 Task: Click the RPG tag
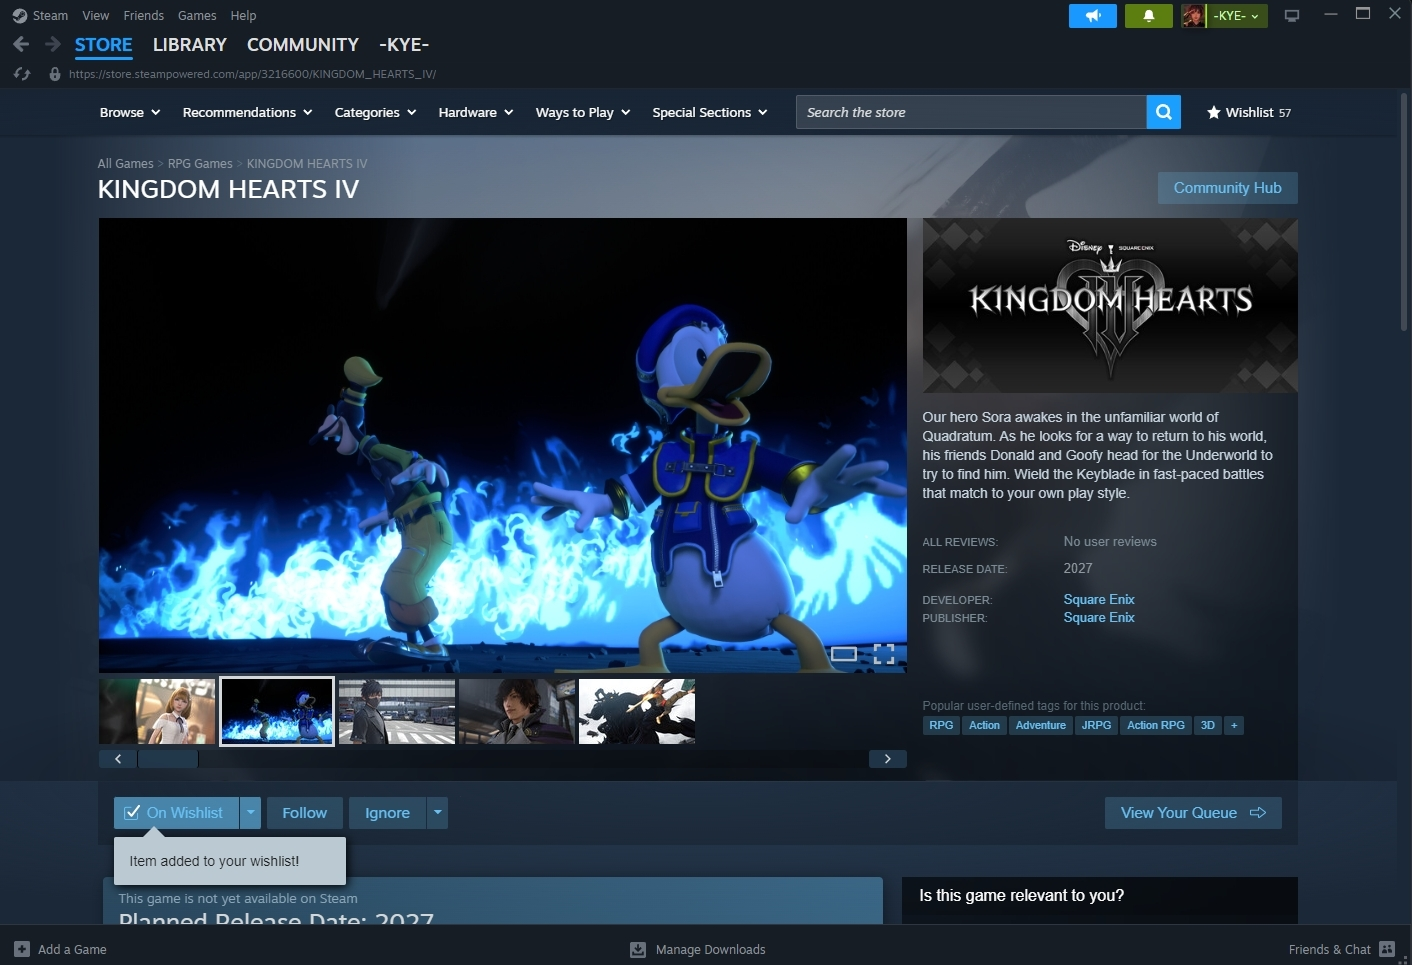(x=941, y=726)
